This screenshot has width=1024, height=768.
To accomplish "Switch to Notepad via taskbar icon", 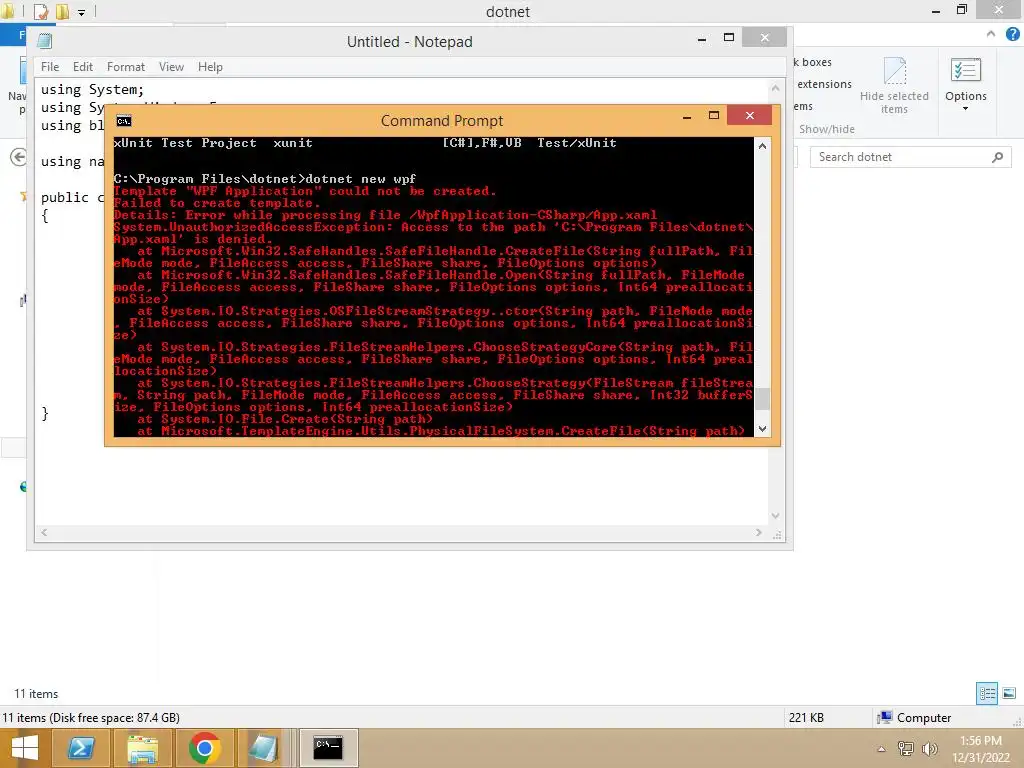I will pyautogui.click(x=264, y=748).
